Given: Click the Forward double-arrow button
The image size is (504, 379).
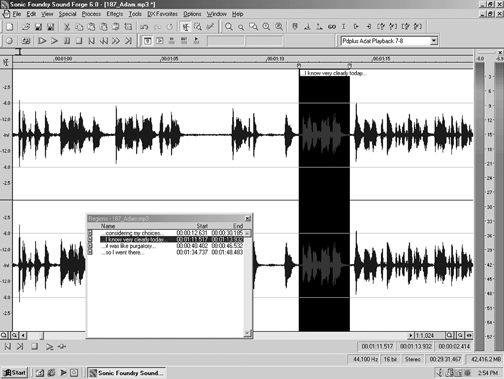Looking at the screenshot, I should [x=116, y=41].
